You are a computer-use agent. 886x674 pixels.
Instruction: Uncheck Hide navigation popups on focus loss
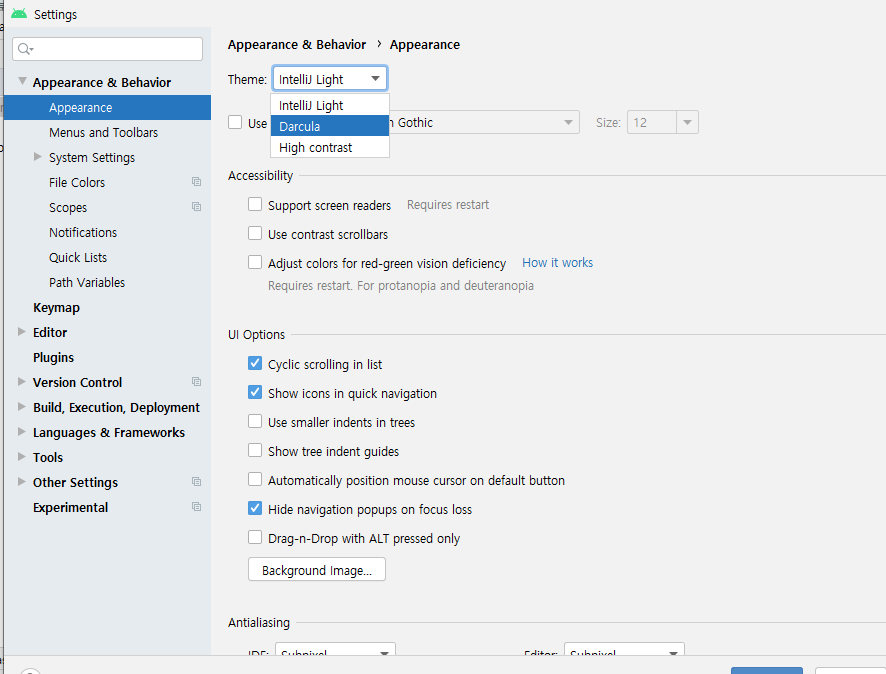pyautogui.click(x=255, y=508)
